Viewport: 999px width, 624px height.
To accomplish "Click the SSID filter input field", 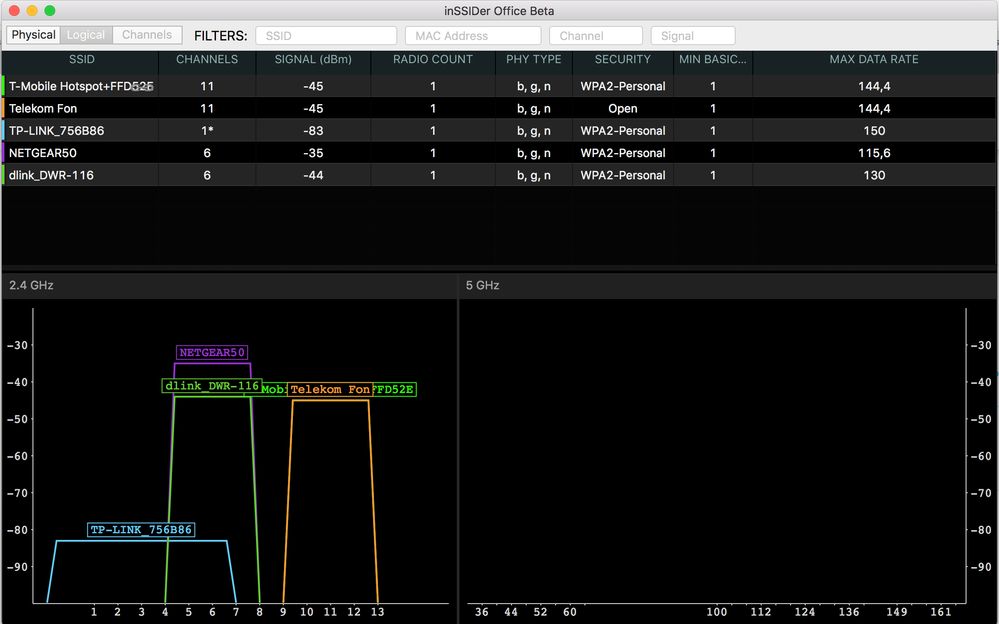I will (326, 36).
